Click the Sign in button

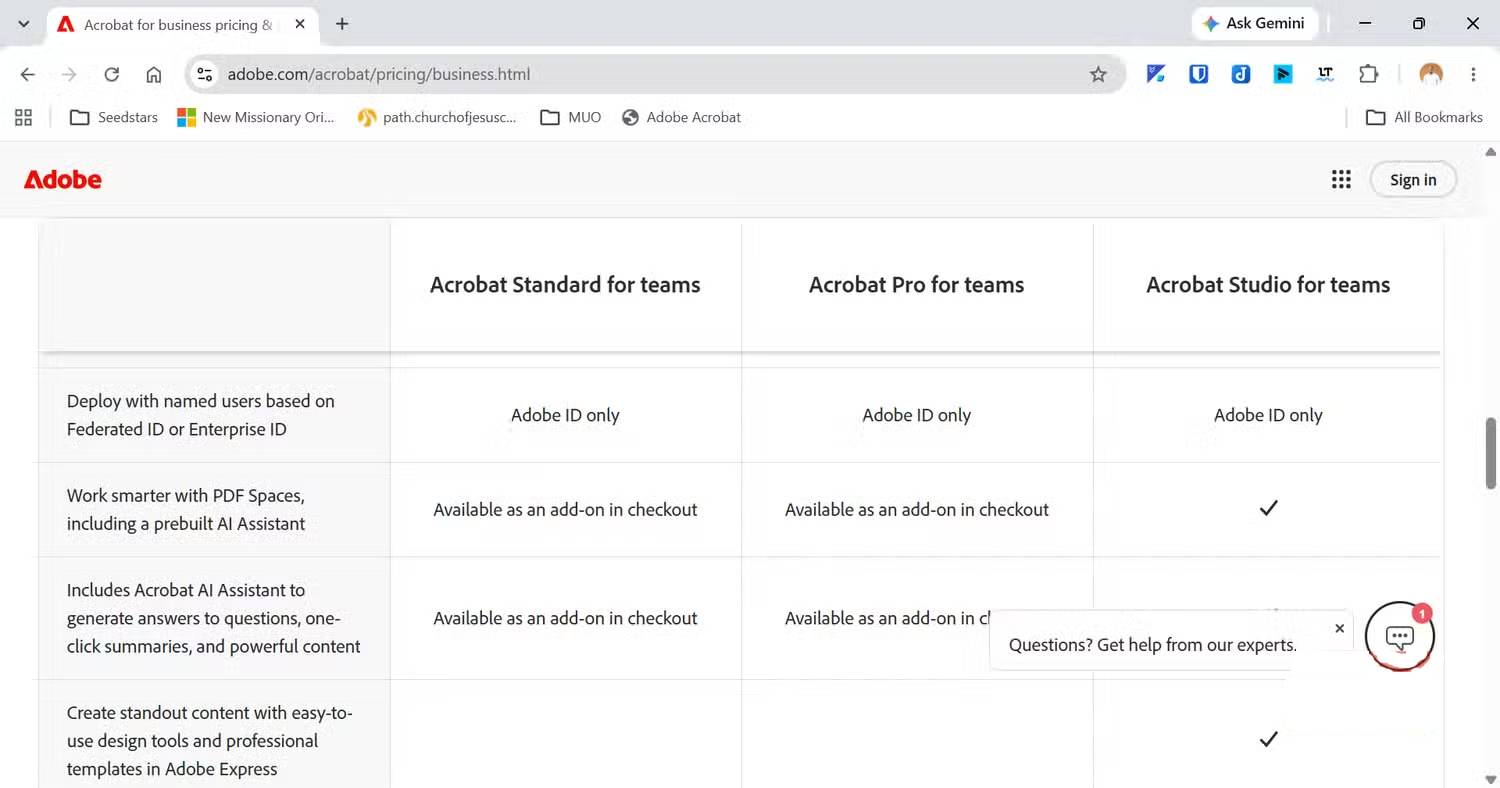click(x=1412, y=180)
